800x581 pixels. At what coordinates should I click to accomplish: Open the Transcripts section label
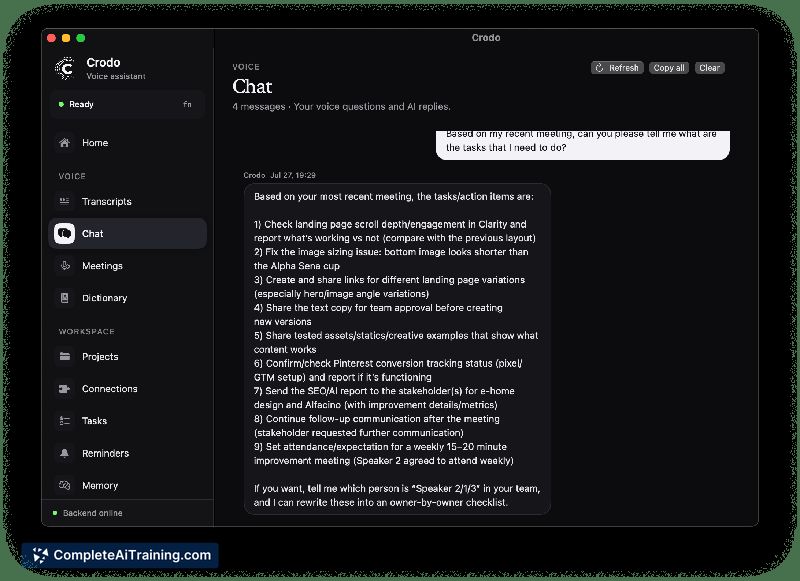point(107,201)
